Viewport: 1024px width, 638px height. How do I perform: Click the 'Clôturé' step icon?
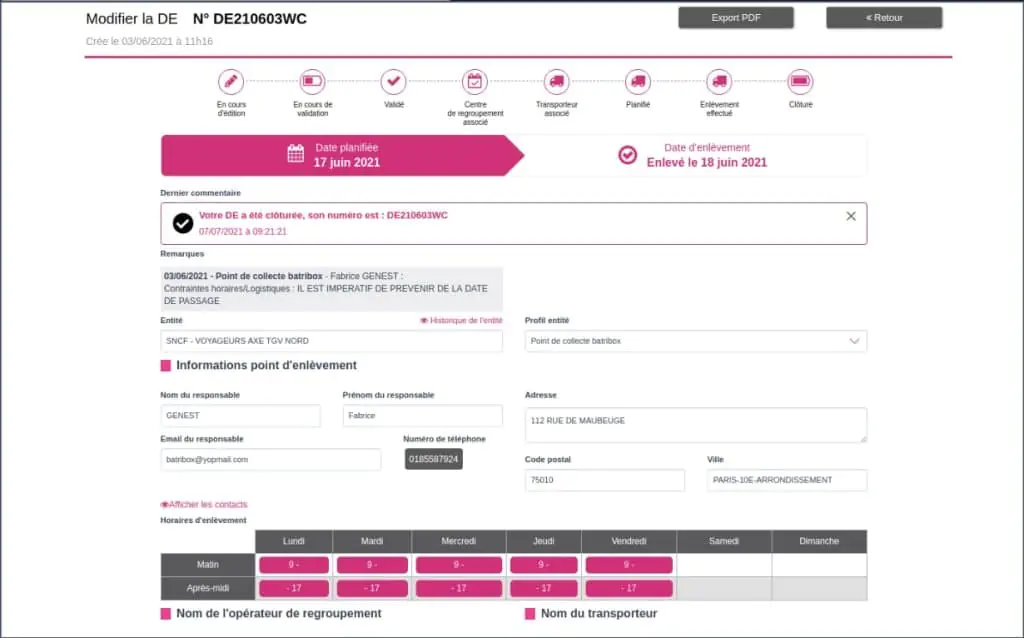pyautogui.click(x=800, y=82)
